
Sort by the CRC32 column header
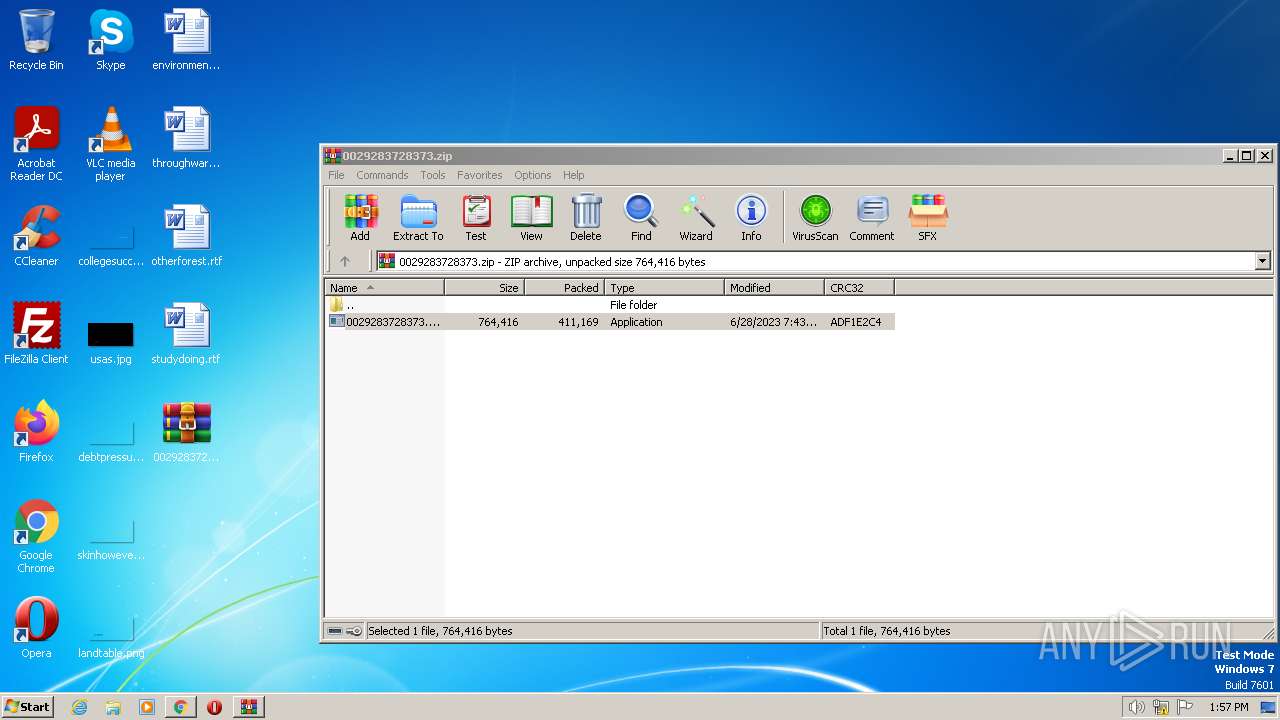tap(859, 287)
